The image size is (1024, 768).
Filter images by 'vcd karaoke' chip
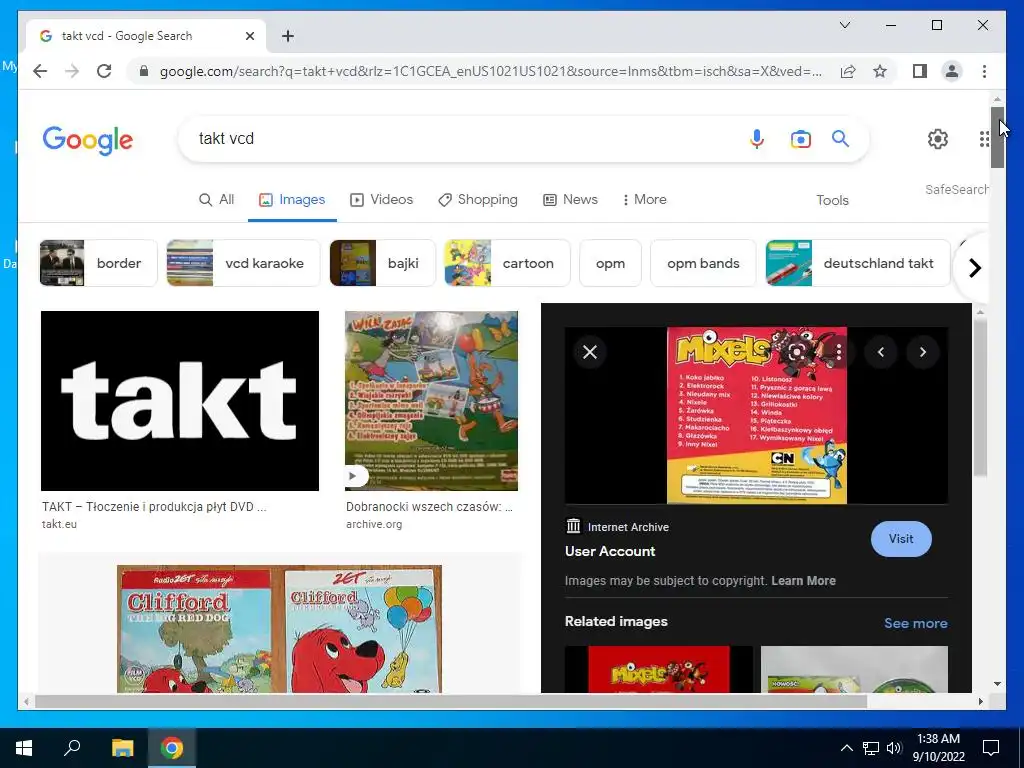pos(244,263)
